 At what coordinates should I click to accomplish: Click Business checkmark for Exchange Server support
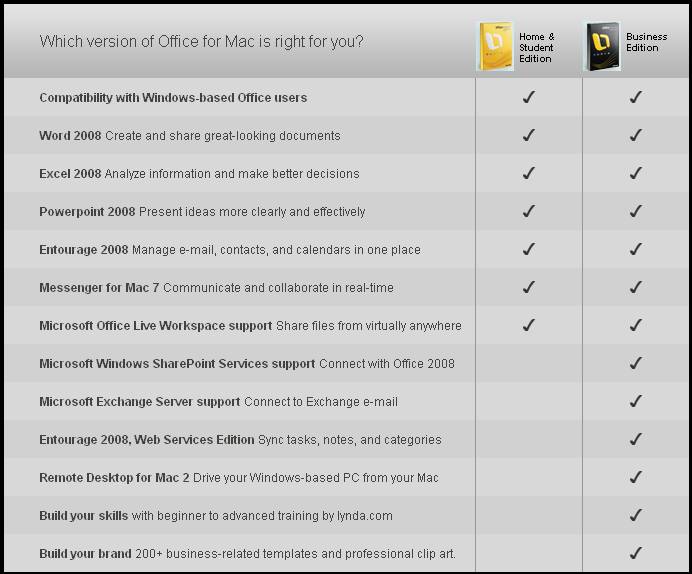click(x=636, y=401)
